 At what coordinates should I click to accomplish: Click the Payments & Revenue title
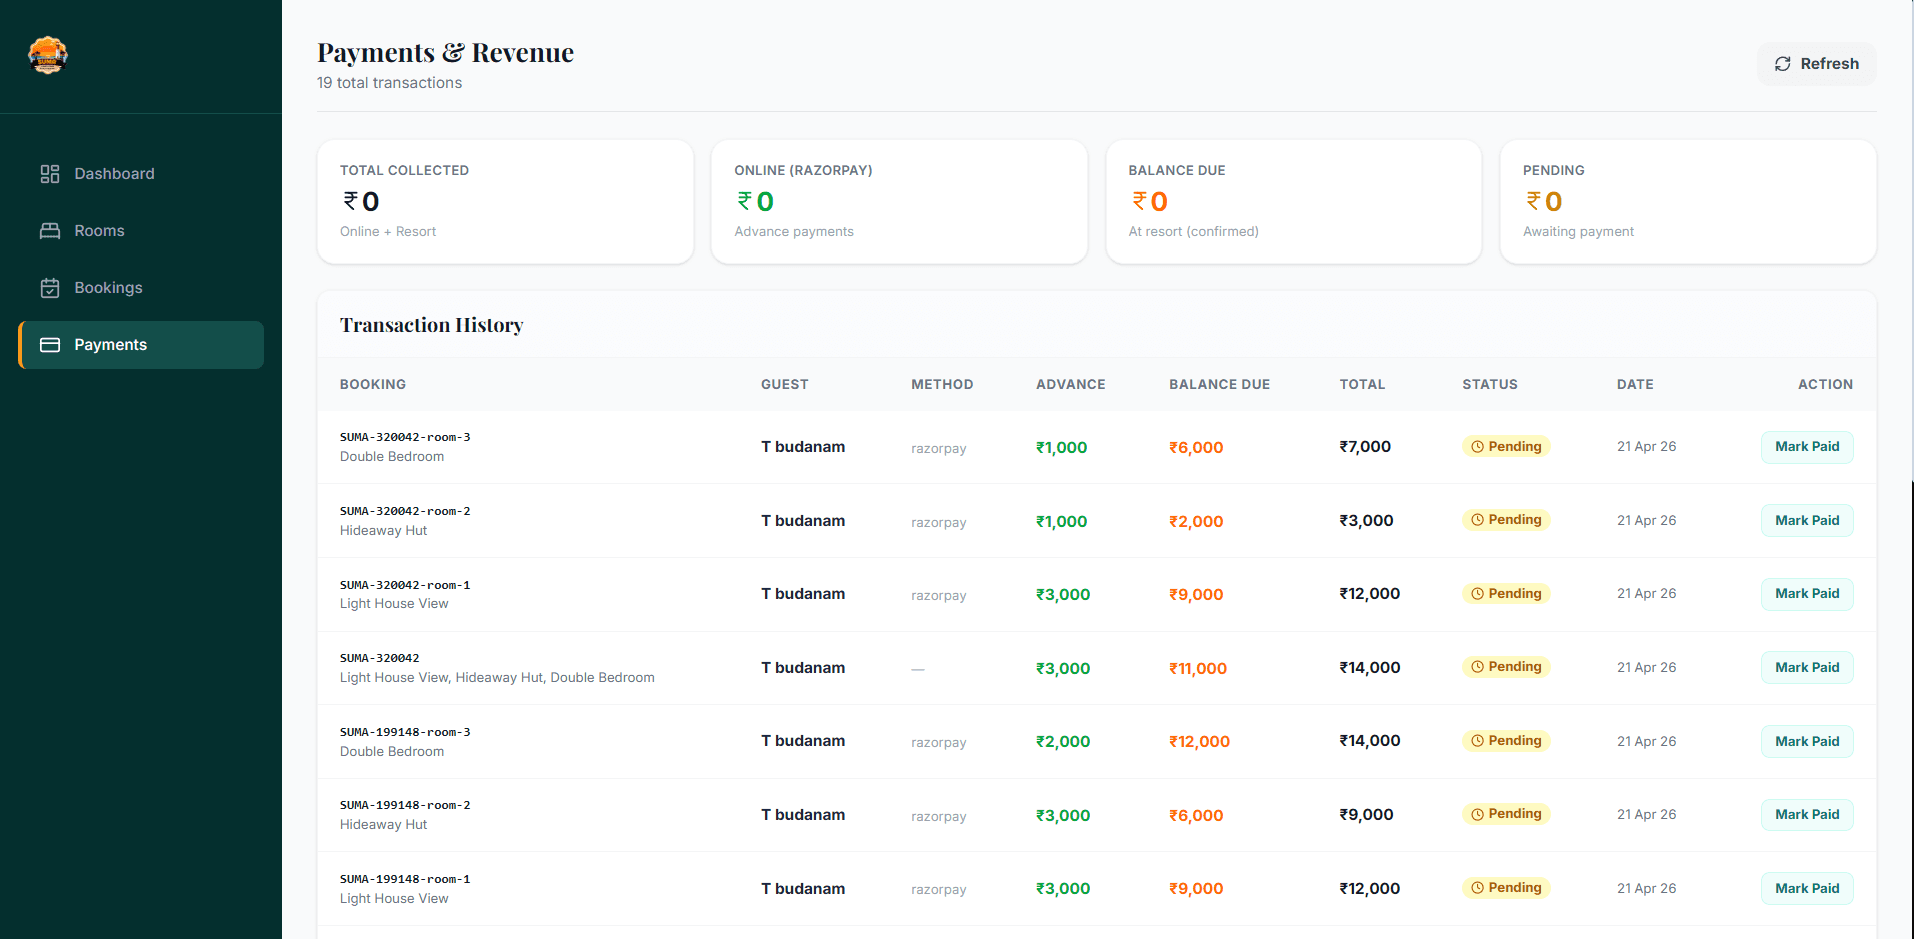445,52
